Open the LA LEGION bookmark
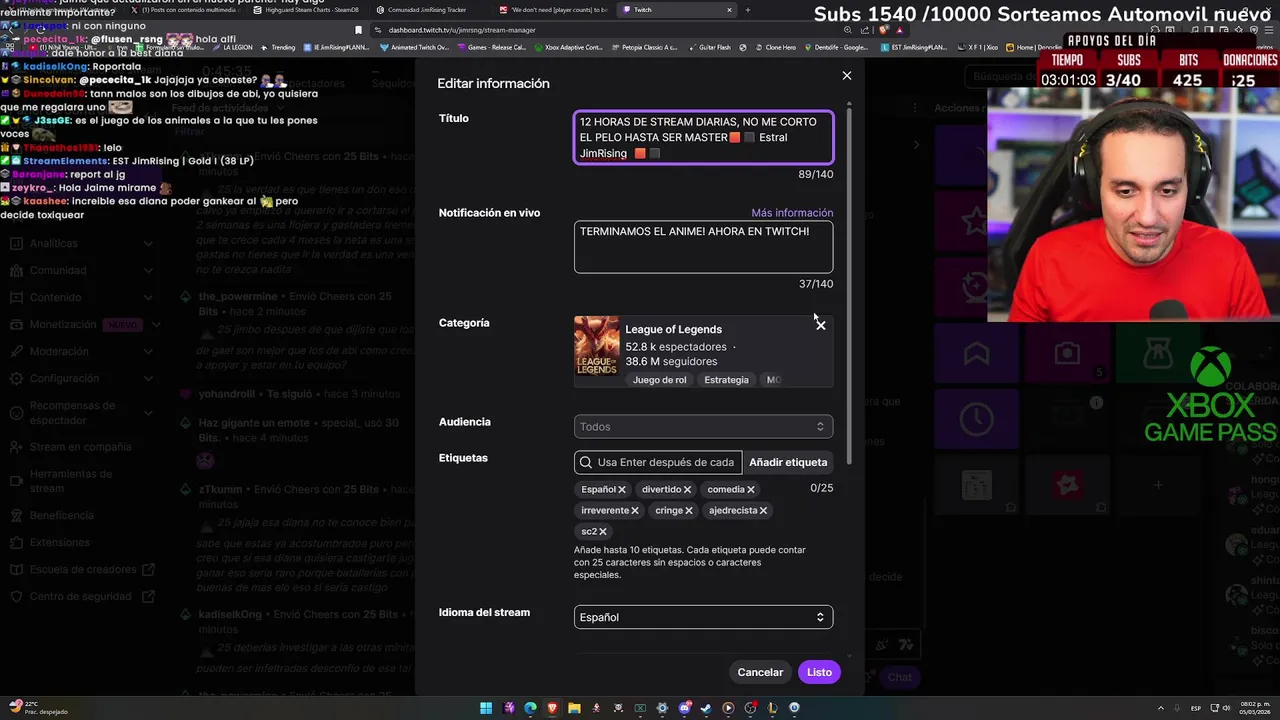 pos(231,47)
